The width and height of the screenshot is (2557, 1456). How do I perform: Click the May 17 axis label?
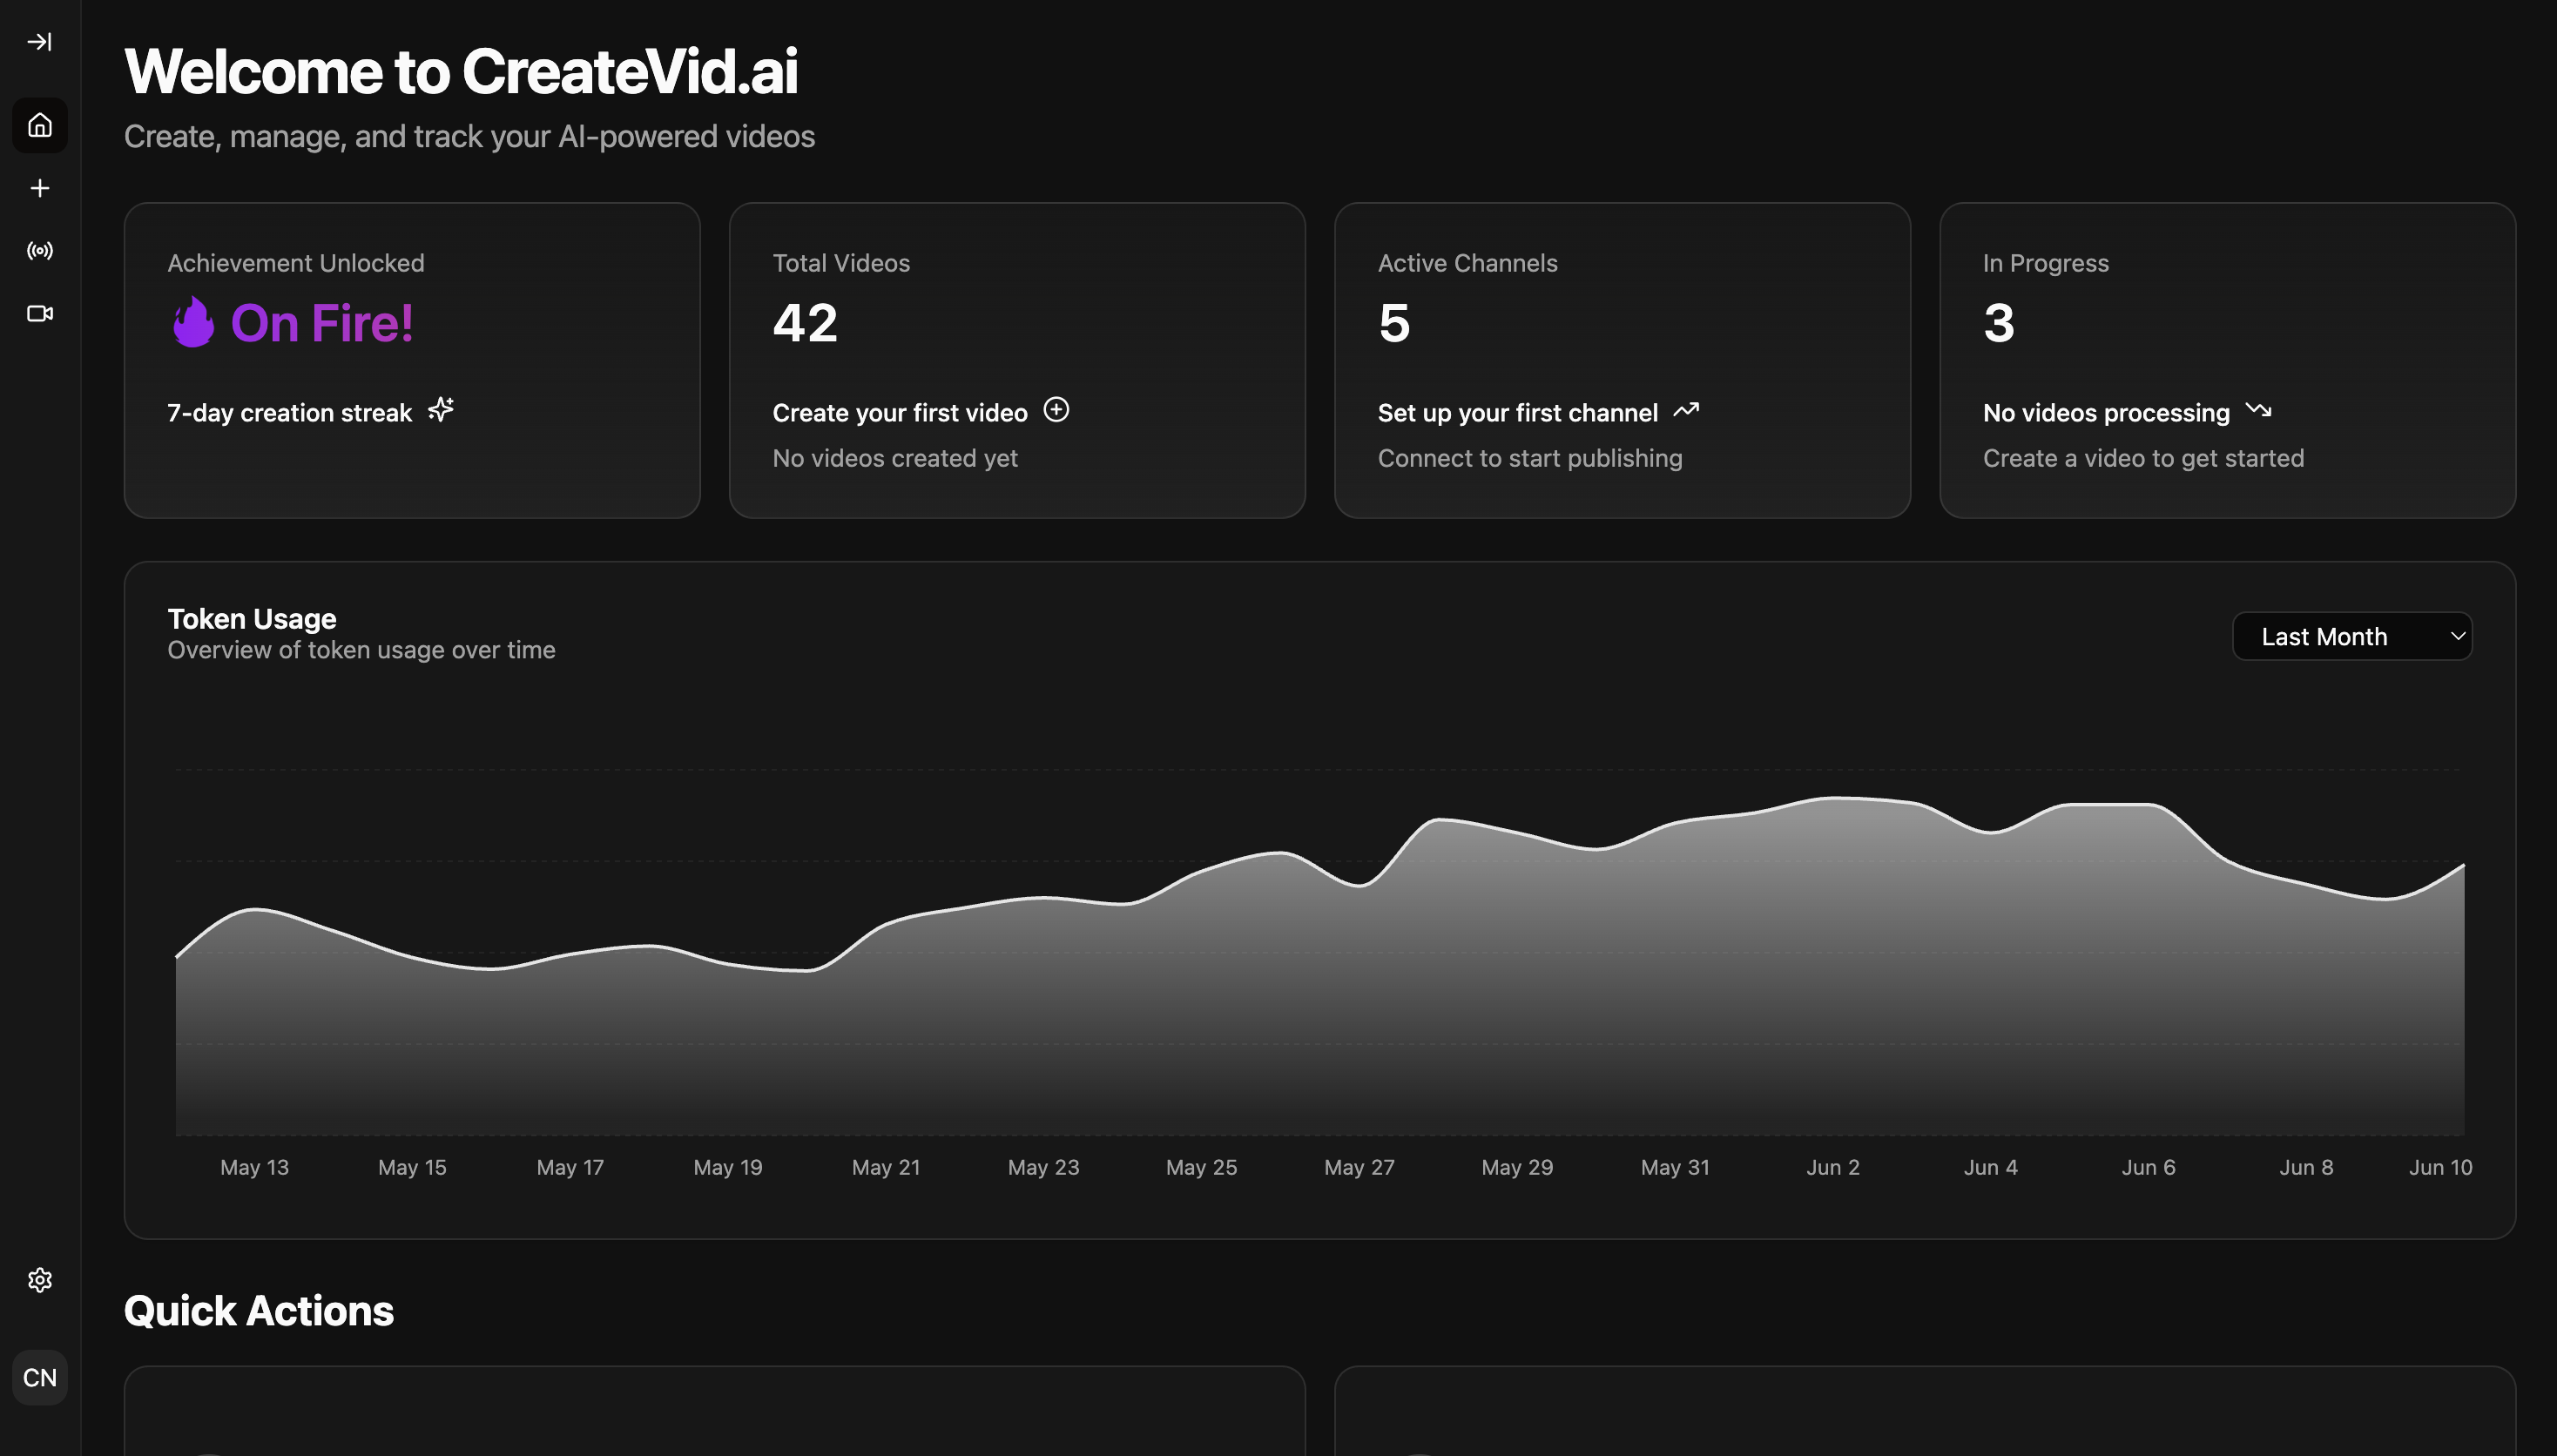[x=570, y=1167]
